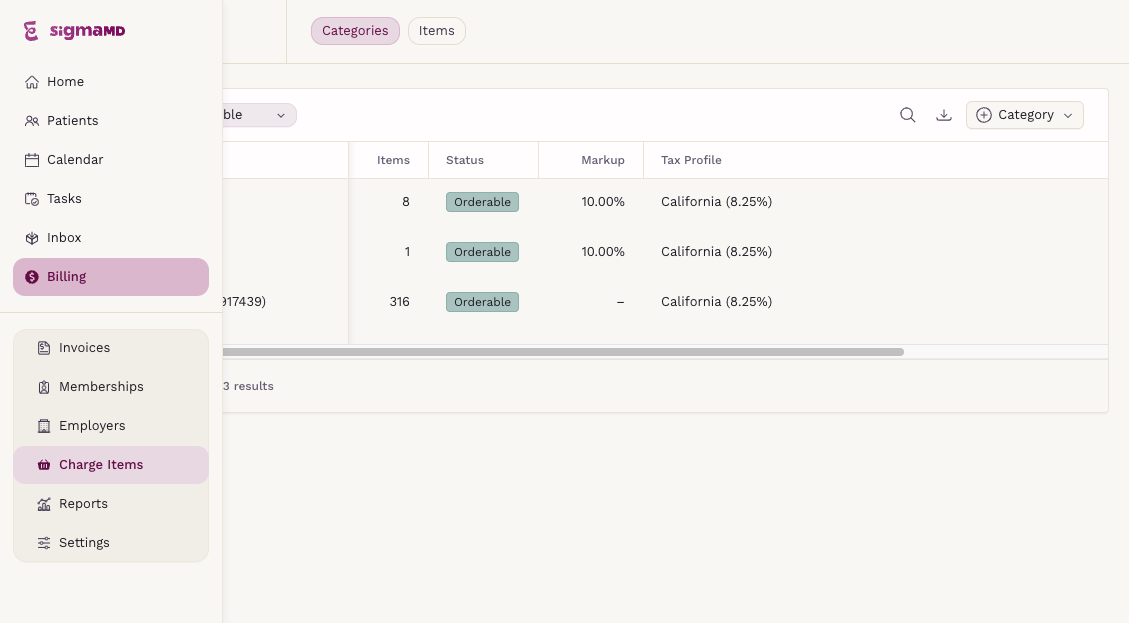
Task: Select Charge Items submenu entry
Action: click(111, 465)
